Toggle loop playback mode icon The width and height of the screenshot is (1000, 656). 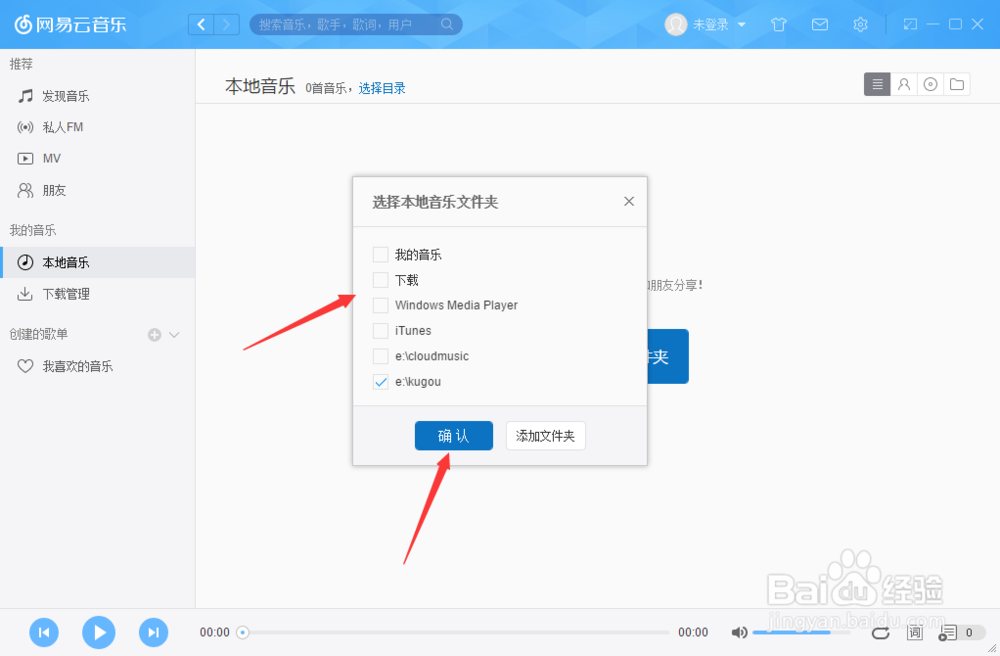[x=881, y=632]
